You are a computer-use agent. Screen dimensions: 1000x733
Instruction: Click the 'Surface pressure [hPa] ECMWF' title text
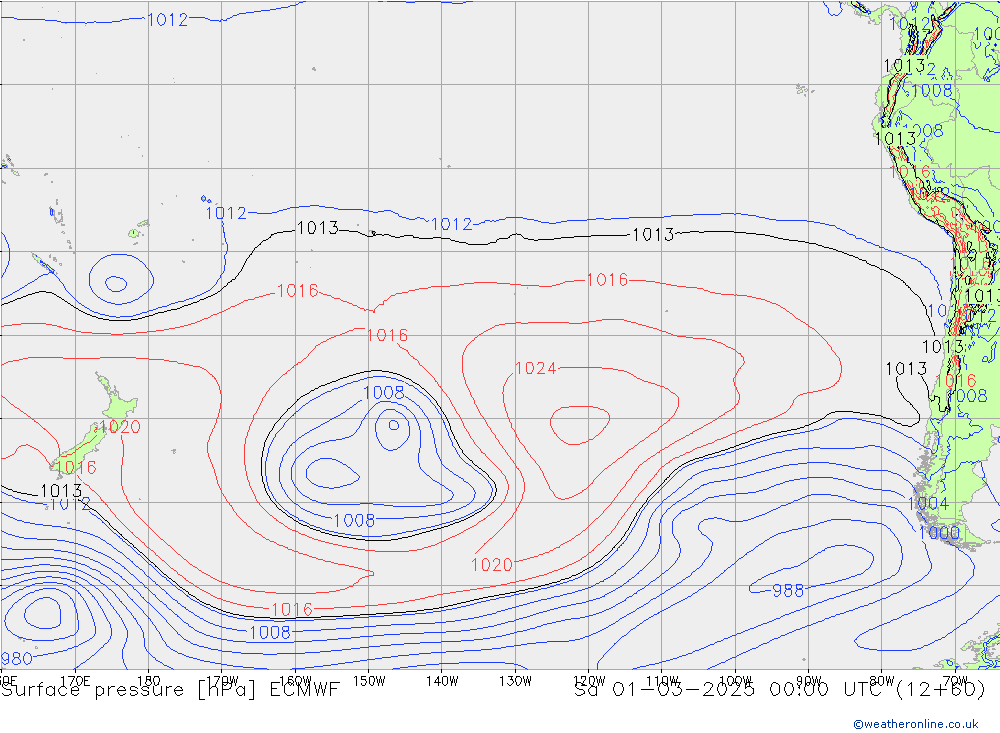[170, 690]
